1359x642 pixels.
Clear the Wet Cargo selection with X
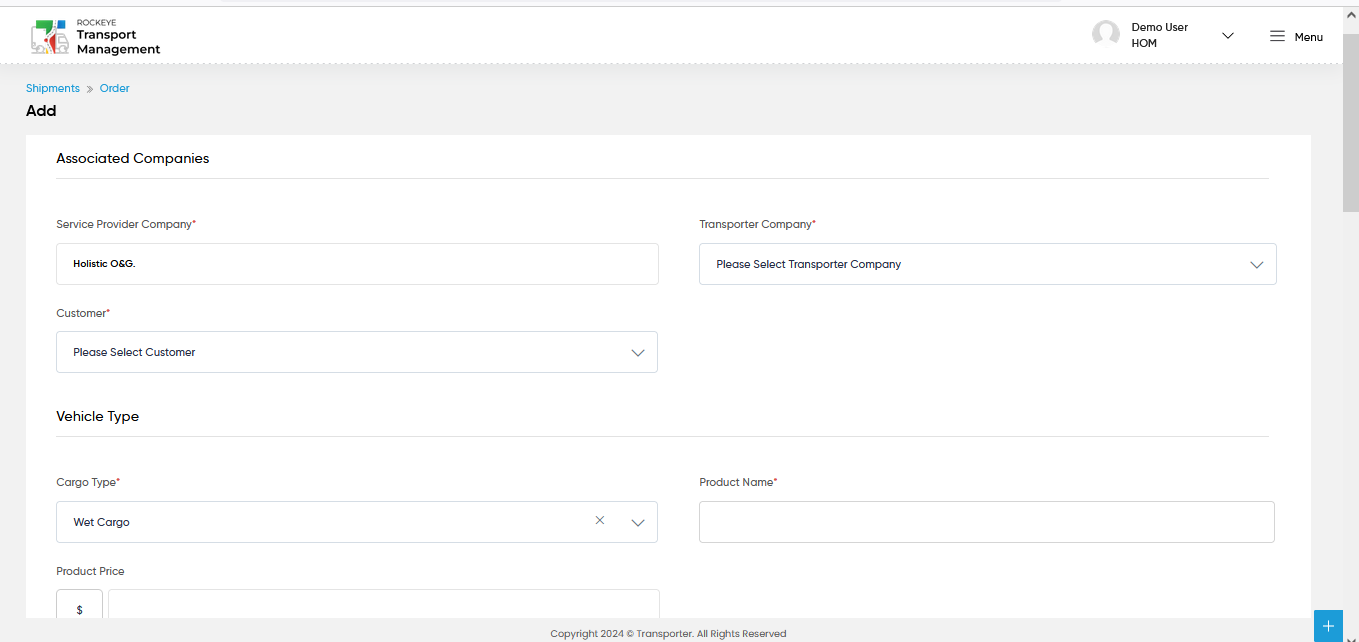pos(600,520)
